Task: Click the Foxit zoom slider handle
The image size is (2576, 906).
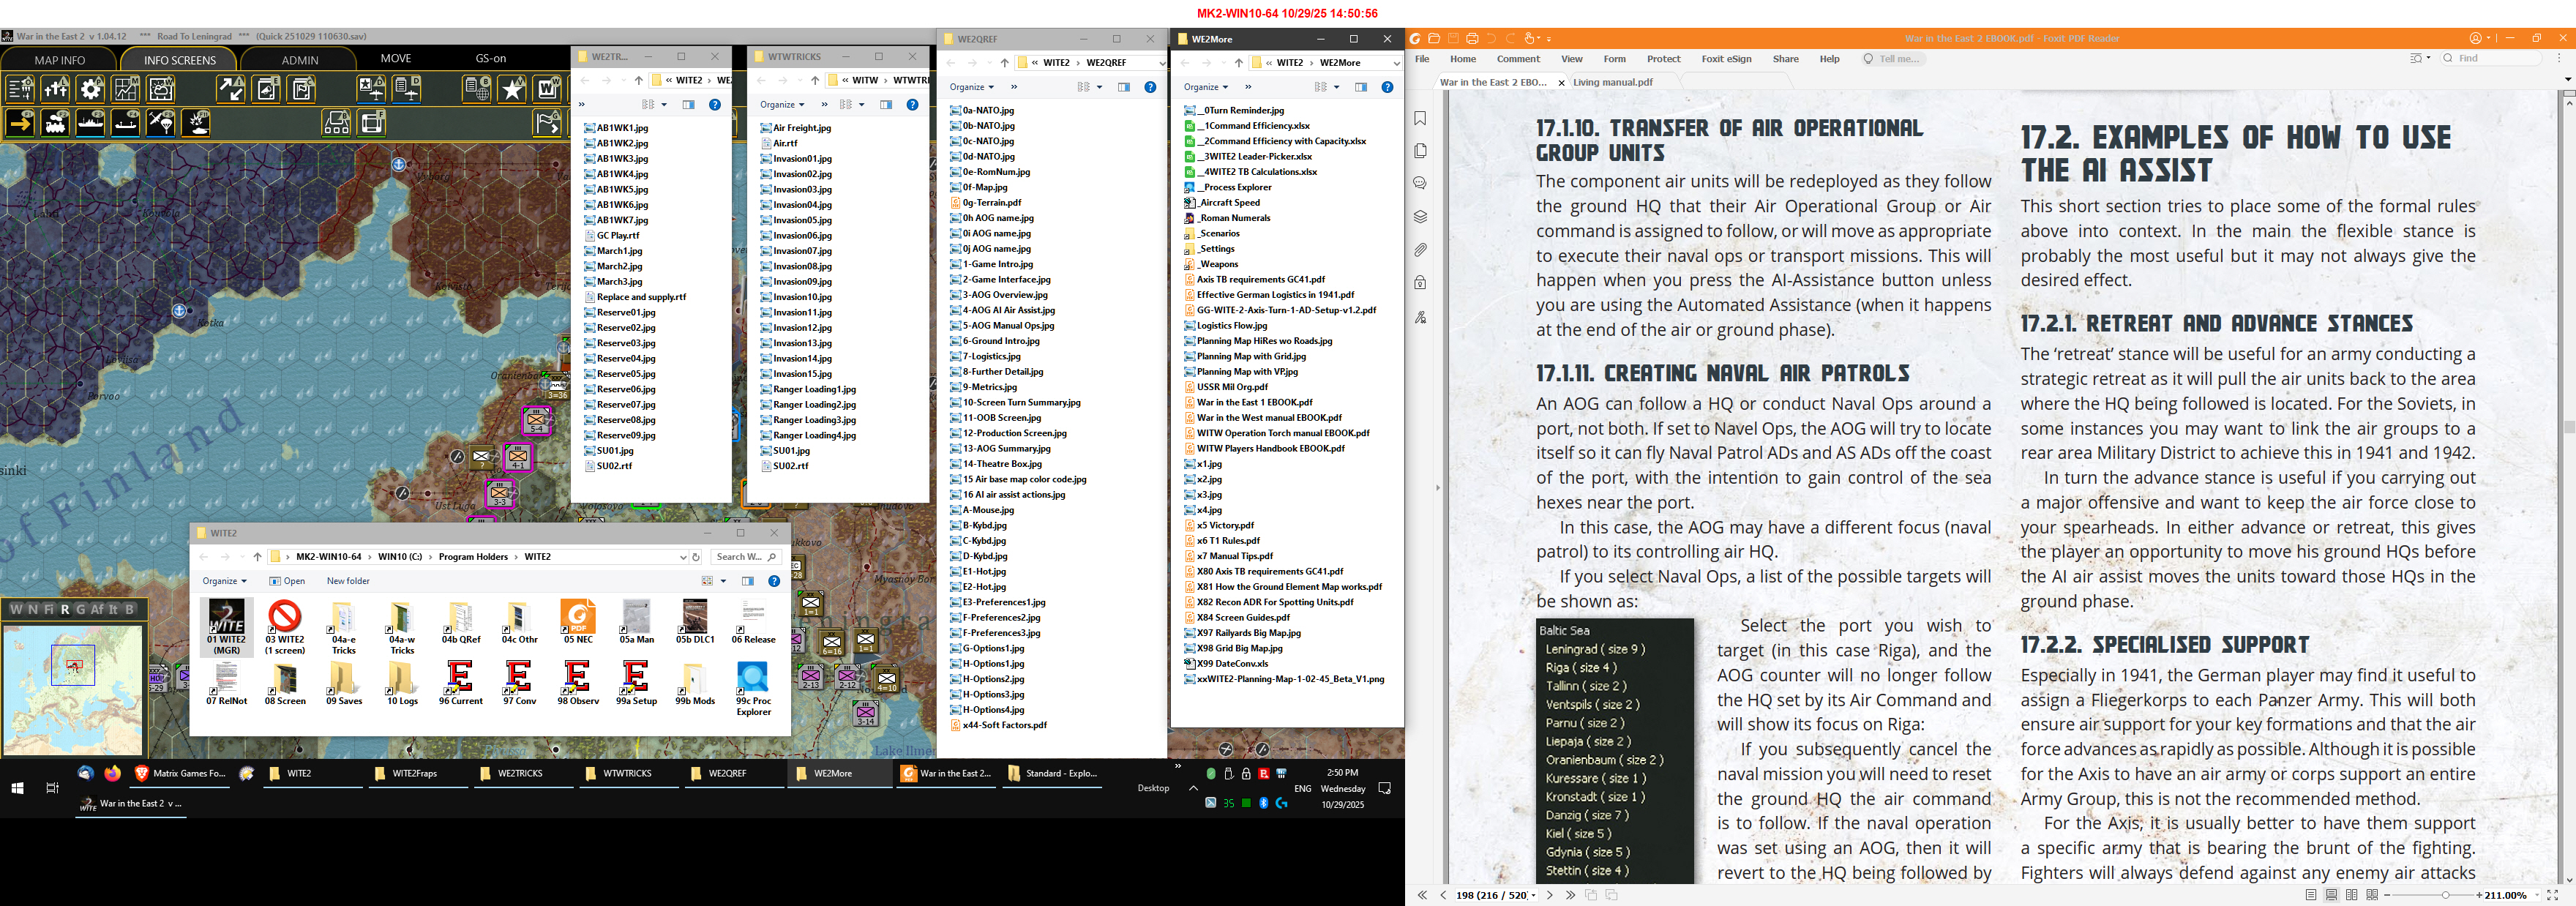Action: click(x=2445, y=895)
